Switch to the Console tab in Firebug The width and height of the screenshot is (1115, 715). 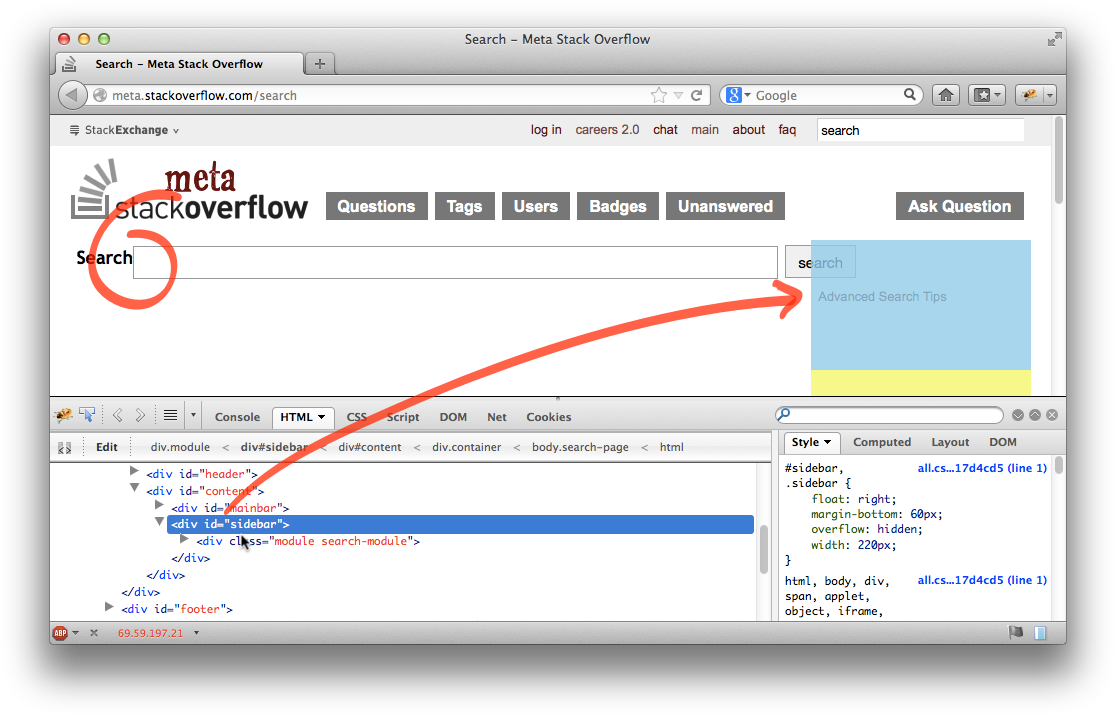point(237,417)
